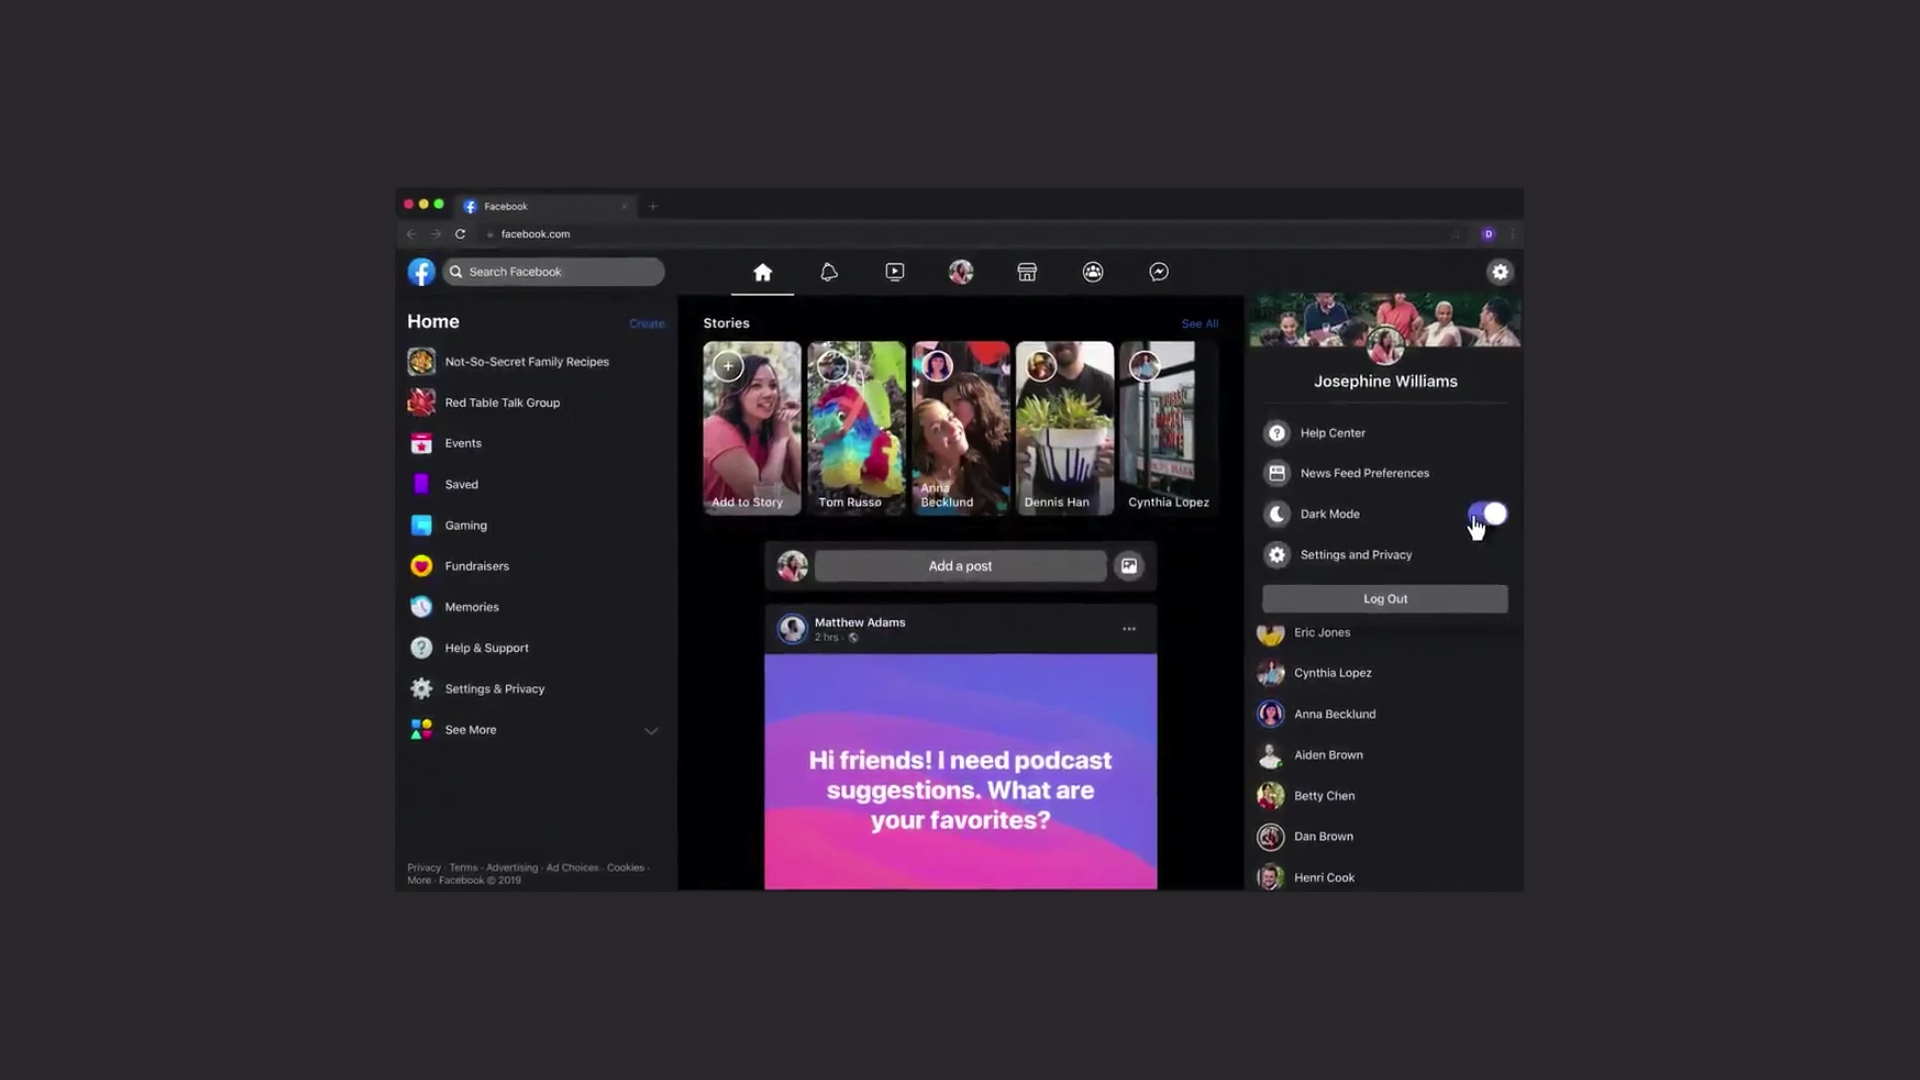Click the Log Out button
Viewport: 1920px width, 1080px height.
tap(1385, 599)
